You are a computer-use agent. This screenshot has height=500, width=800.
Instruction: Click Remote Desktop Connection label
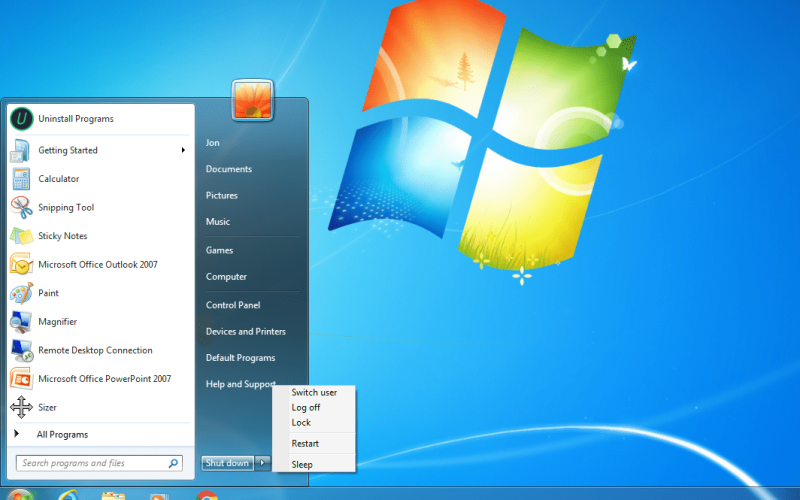(x=95, y=351)
